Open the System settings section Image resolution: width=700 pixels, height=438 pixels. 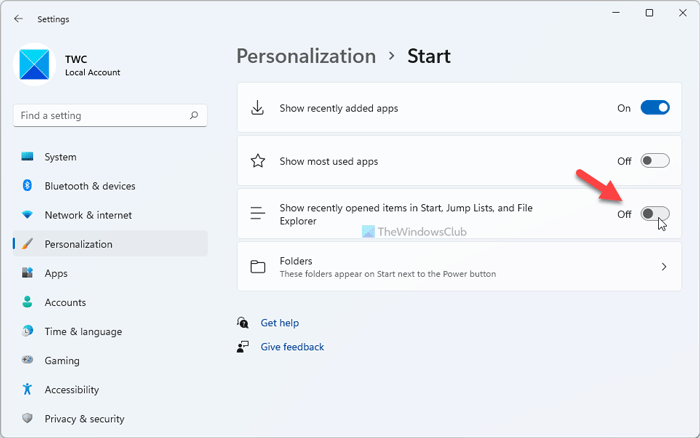[x=60, y=157]
